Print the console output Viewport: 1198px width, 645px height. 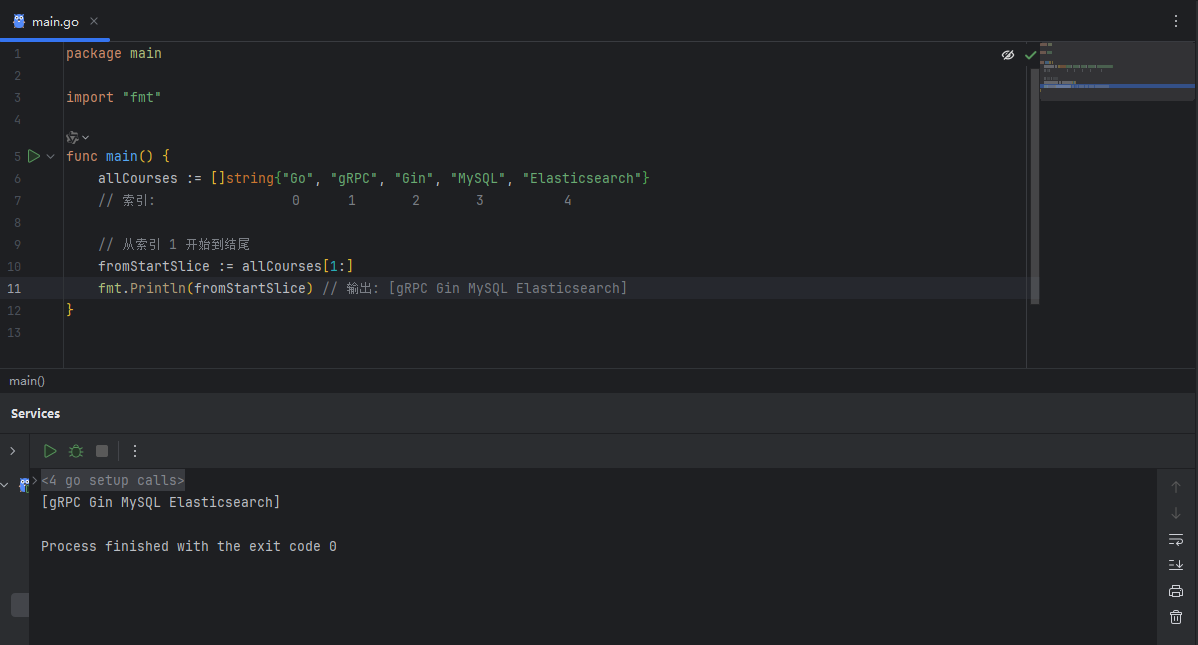[x=1176, y=591]
